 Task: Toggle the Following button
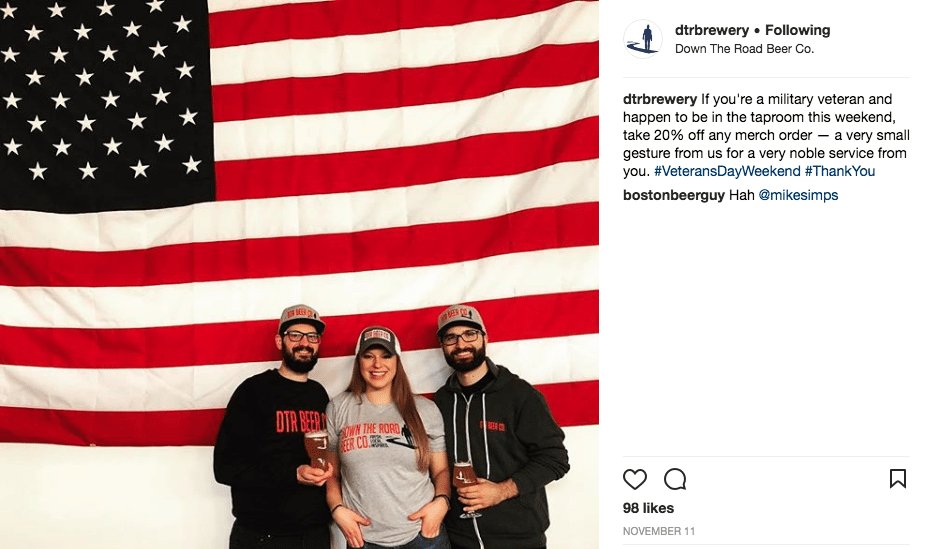click(x=798, y=30)
